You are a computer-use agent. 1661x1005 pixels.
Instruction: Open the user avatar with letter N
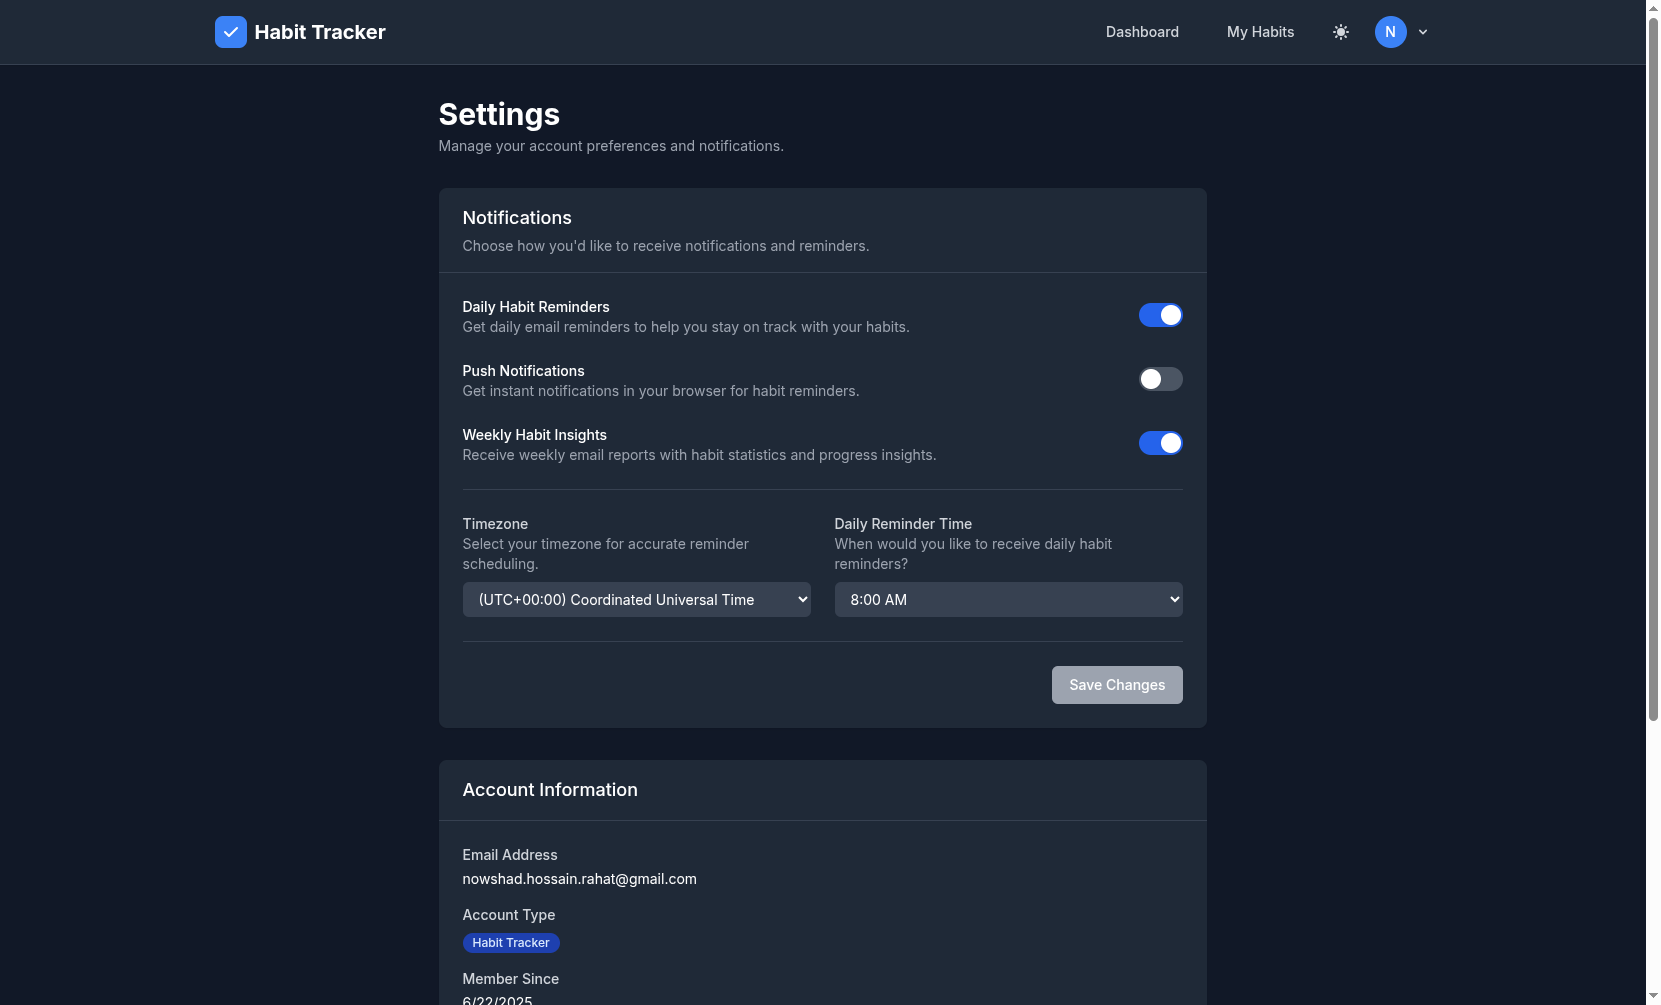tap(1390, 31)
